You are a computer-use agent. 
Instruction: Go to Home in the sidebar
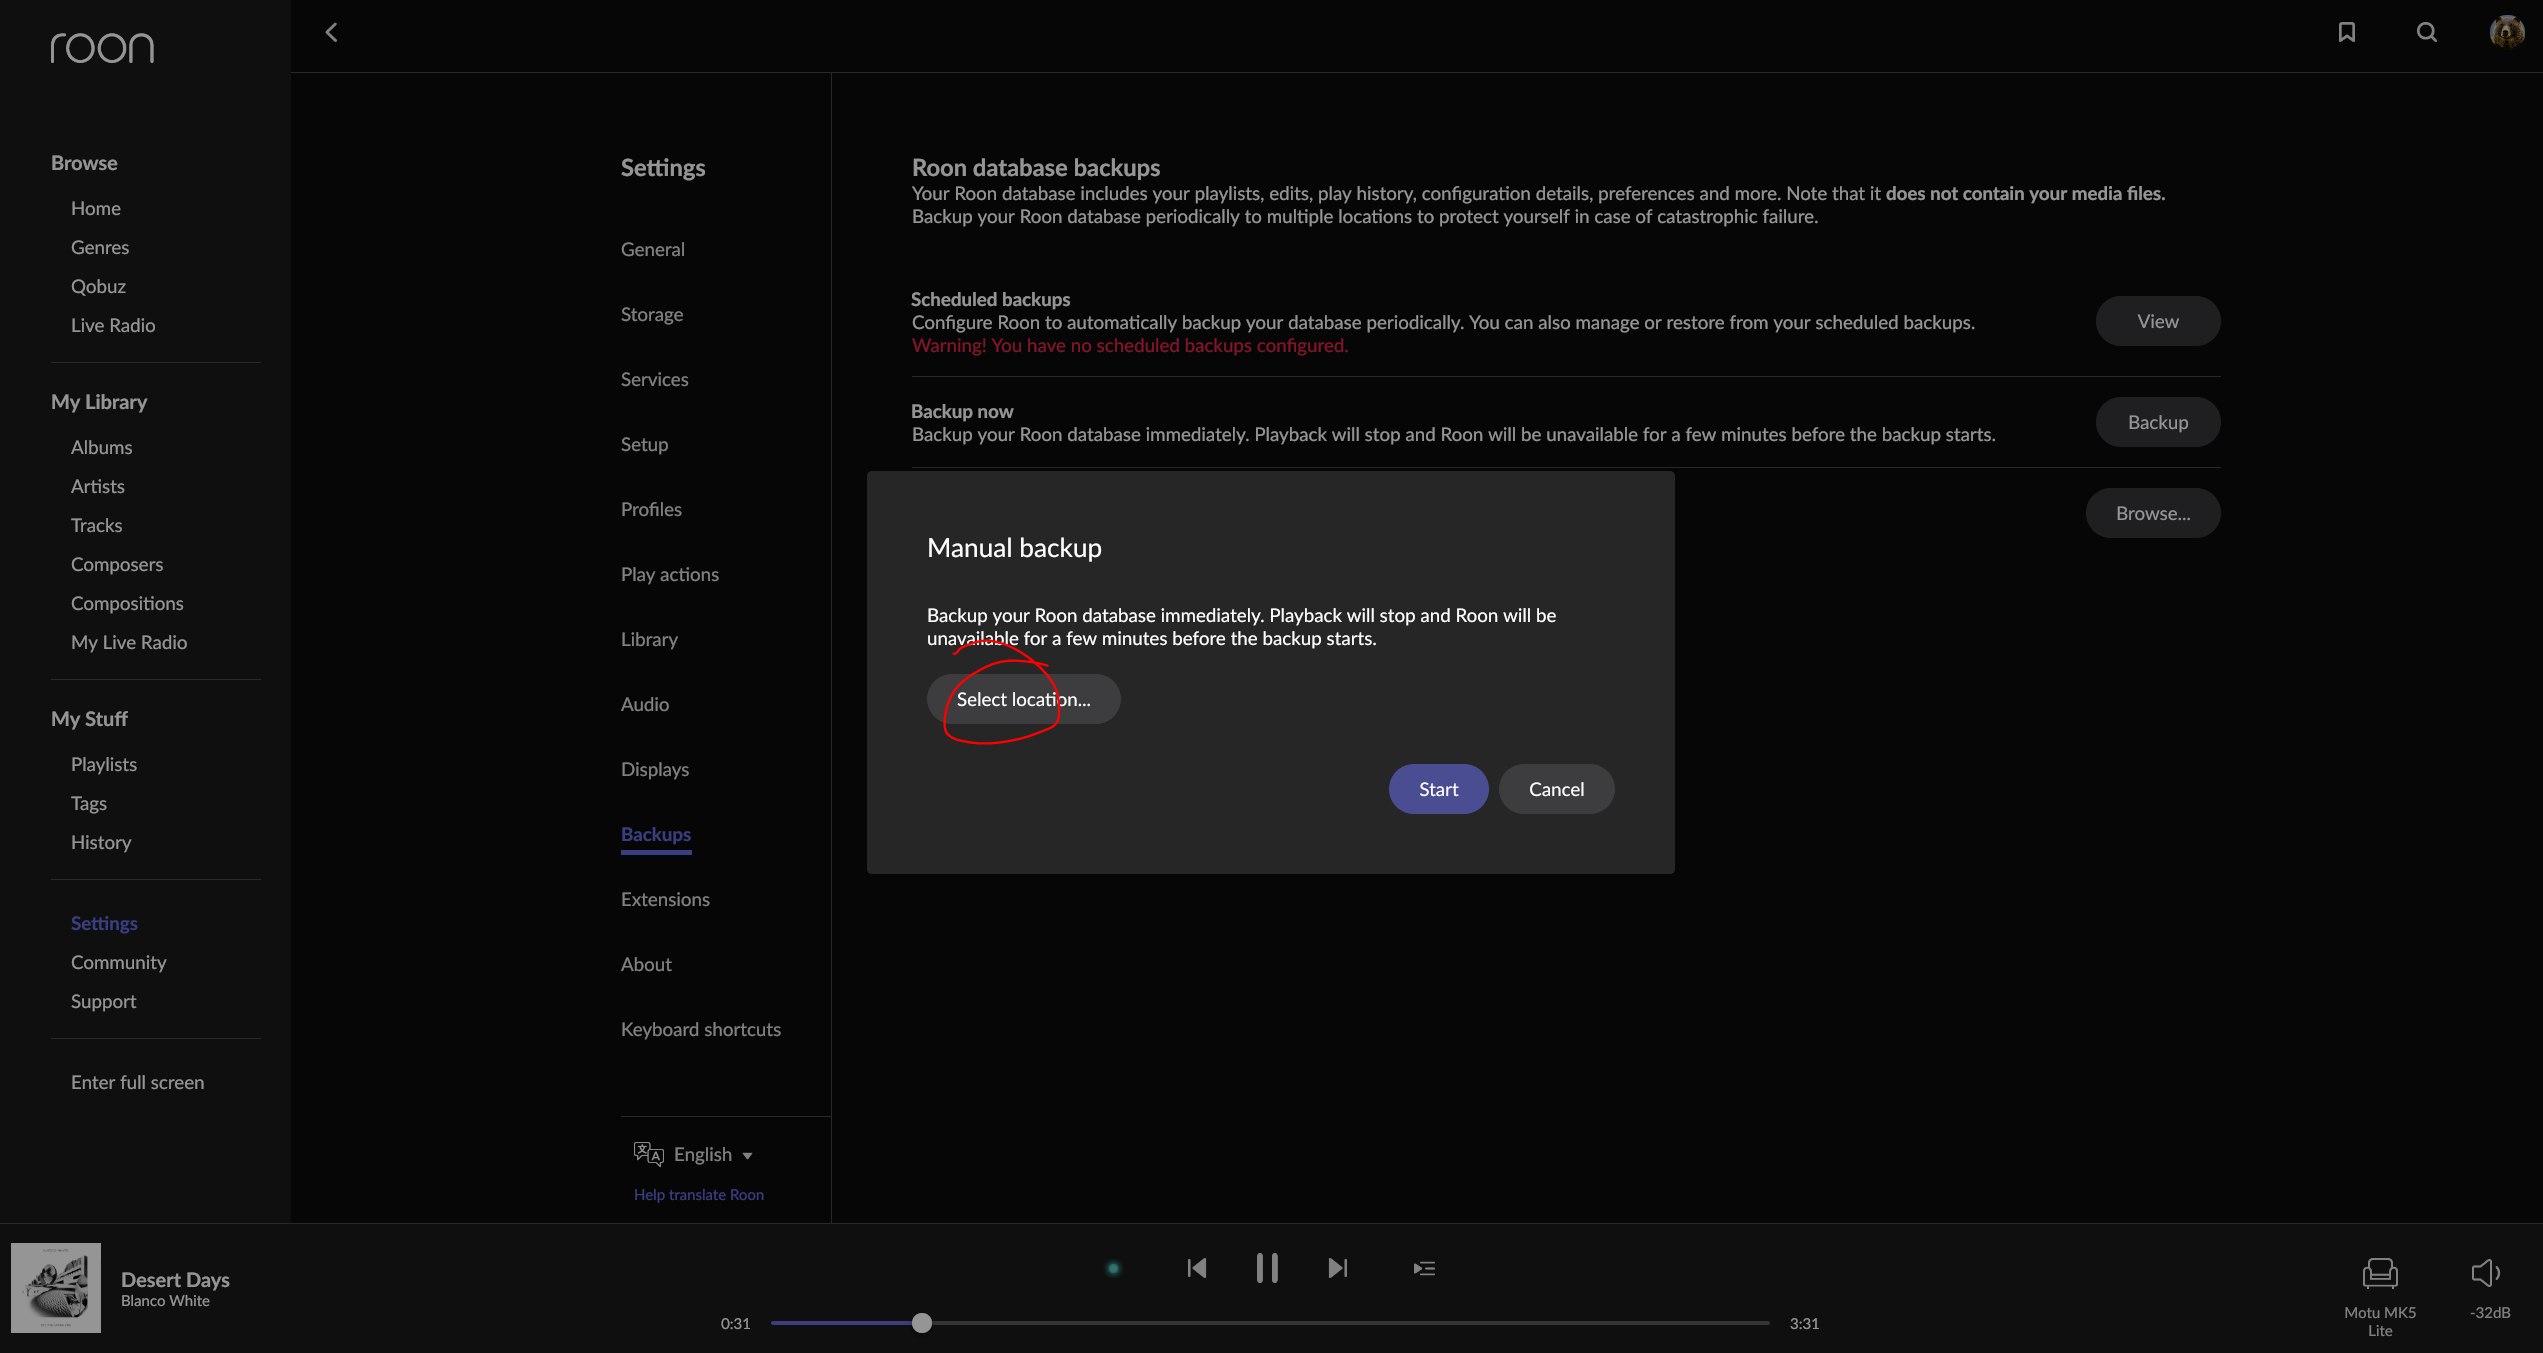click(x=96, y=208)
